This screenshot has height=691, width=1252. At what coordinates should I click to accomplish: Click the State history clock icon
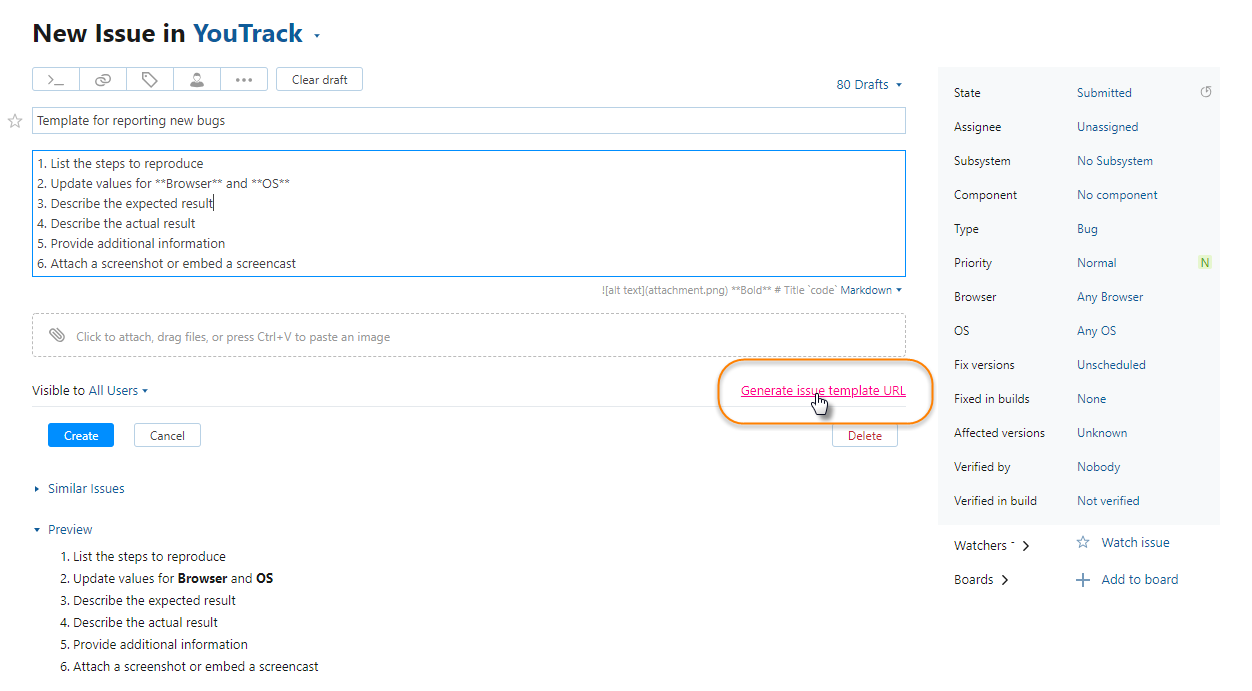1205,92
